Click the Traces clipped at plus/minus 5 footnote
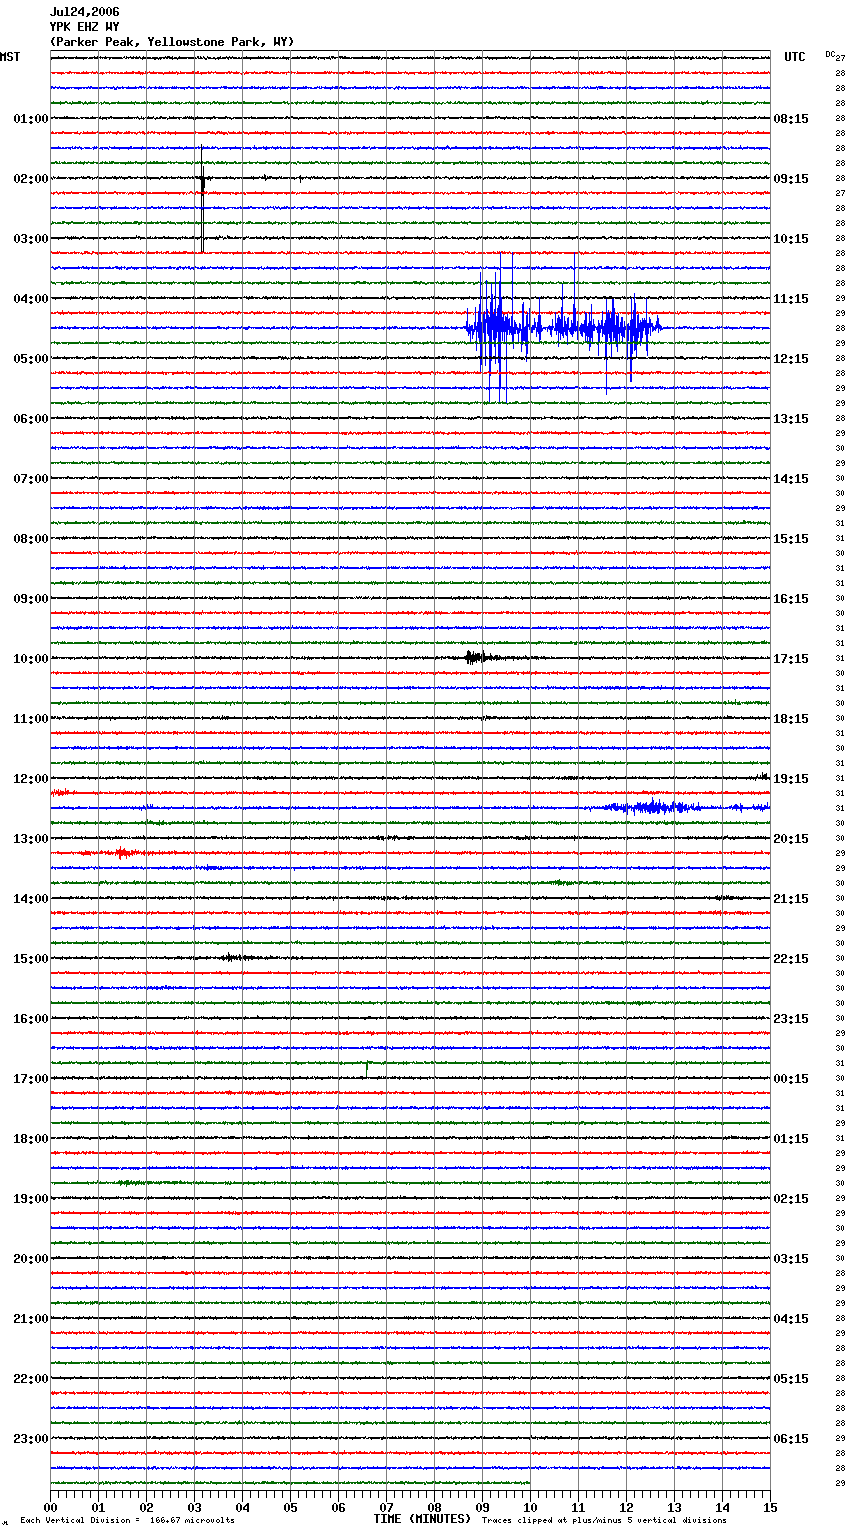Viewport: 850px width, 1534px height. click(604, 1521)
